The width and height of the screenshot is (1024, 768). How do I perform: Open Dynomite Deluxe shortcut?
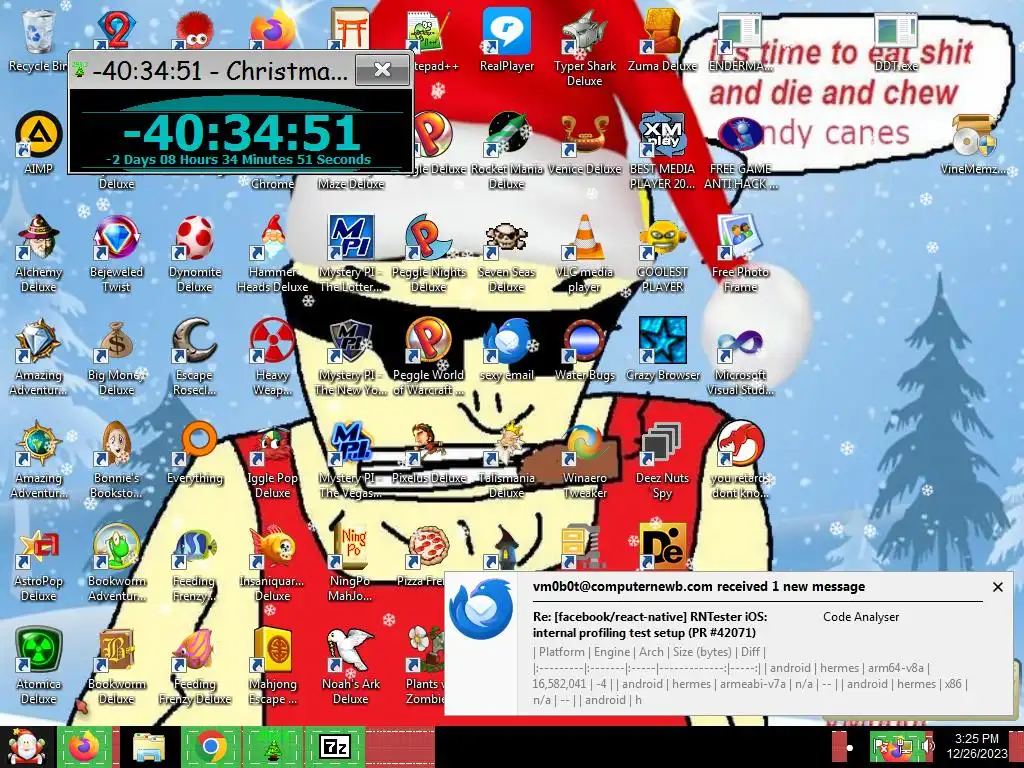pos(194,238)
